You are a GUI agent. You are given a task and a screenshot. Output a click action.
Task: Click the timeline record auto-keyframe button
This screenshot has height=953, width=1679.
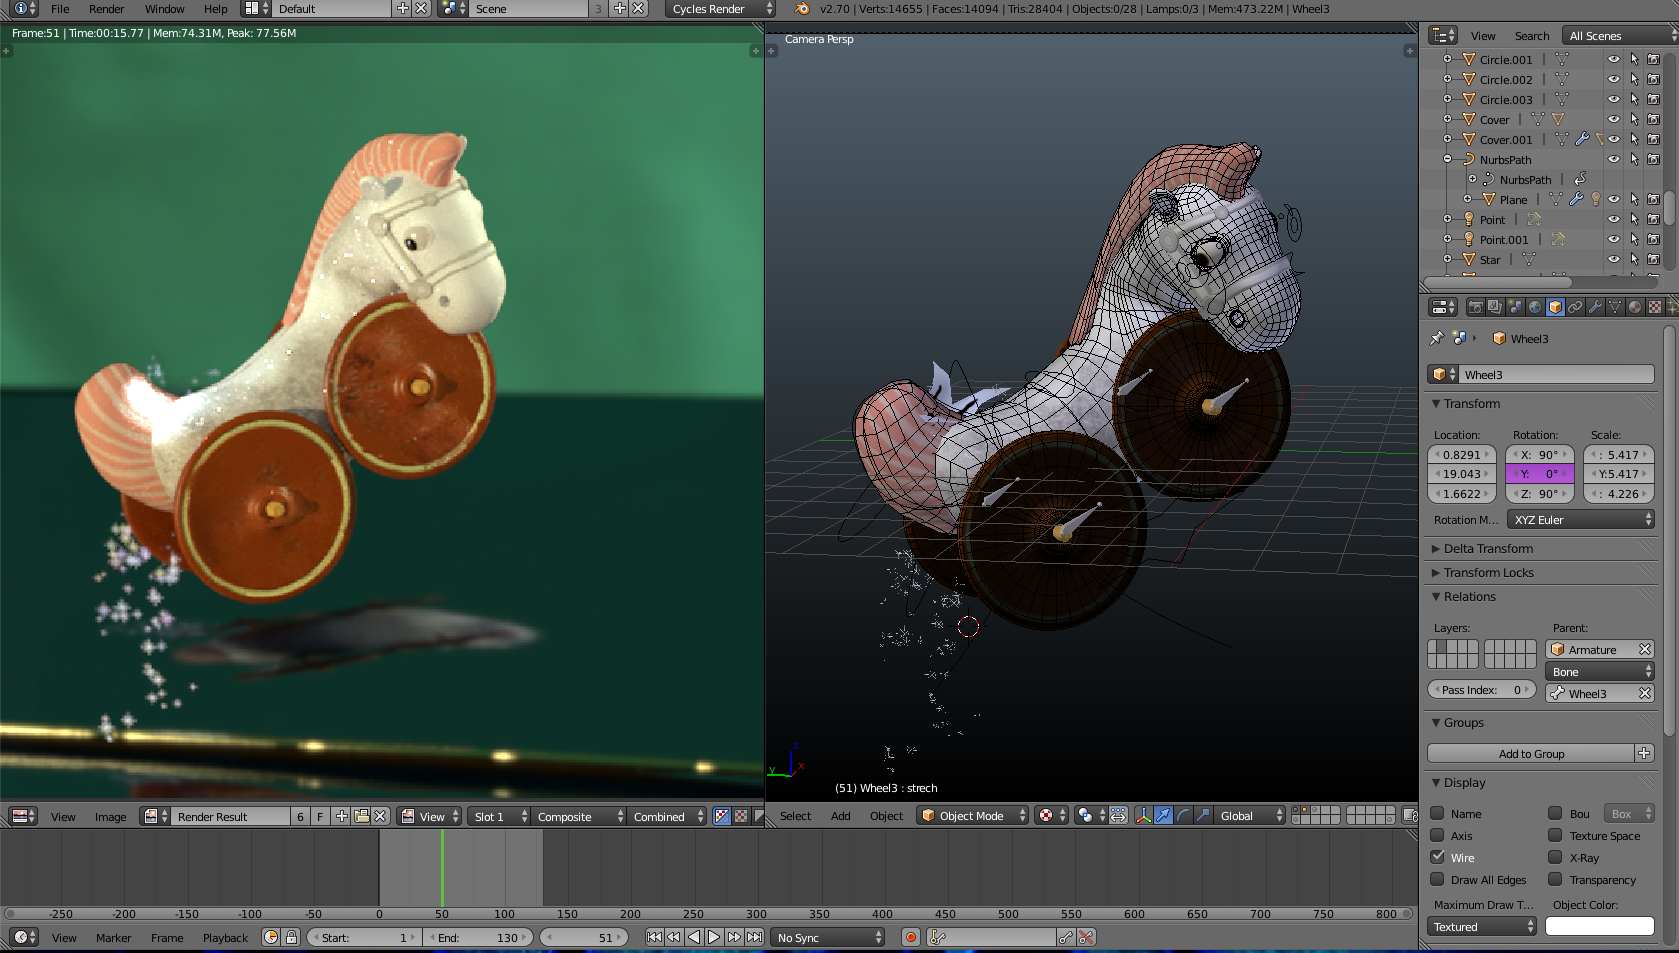[x=910, y=938]
